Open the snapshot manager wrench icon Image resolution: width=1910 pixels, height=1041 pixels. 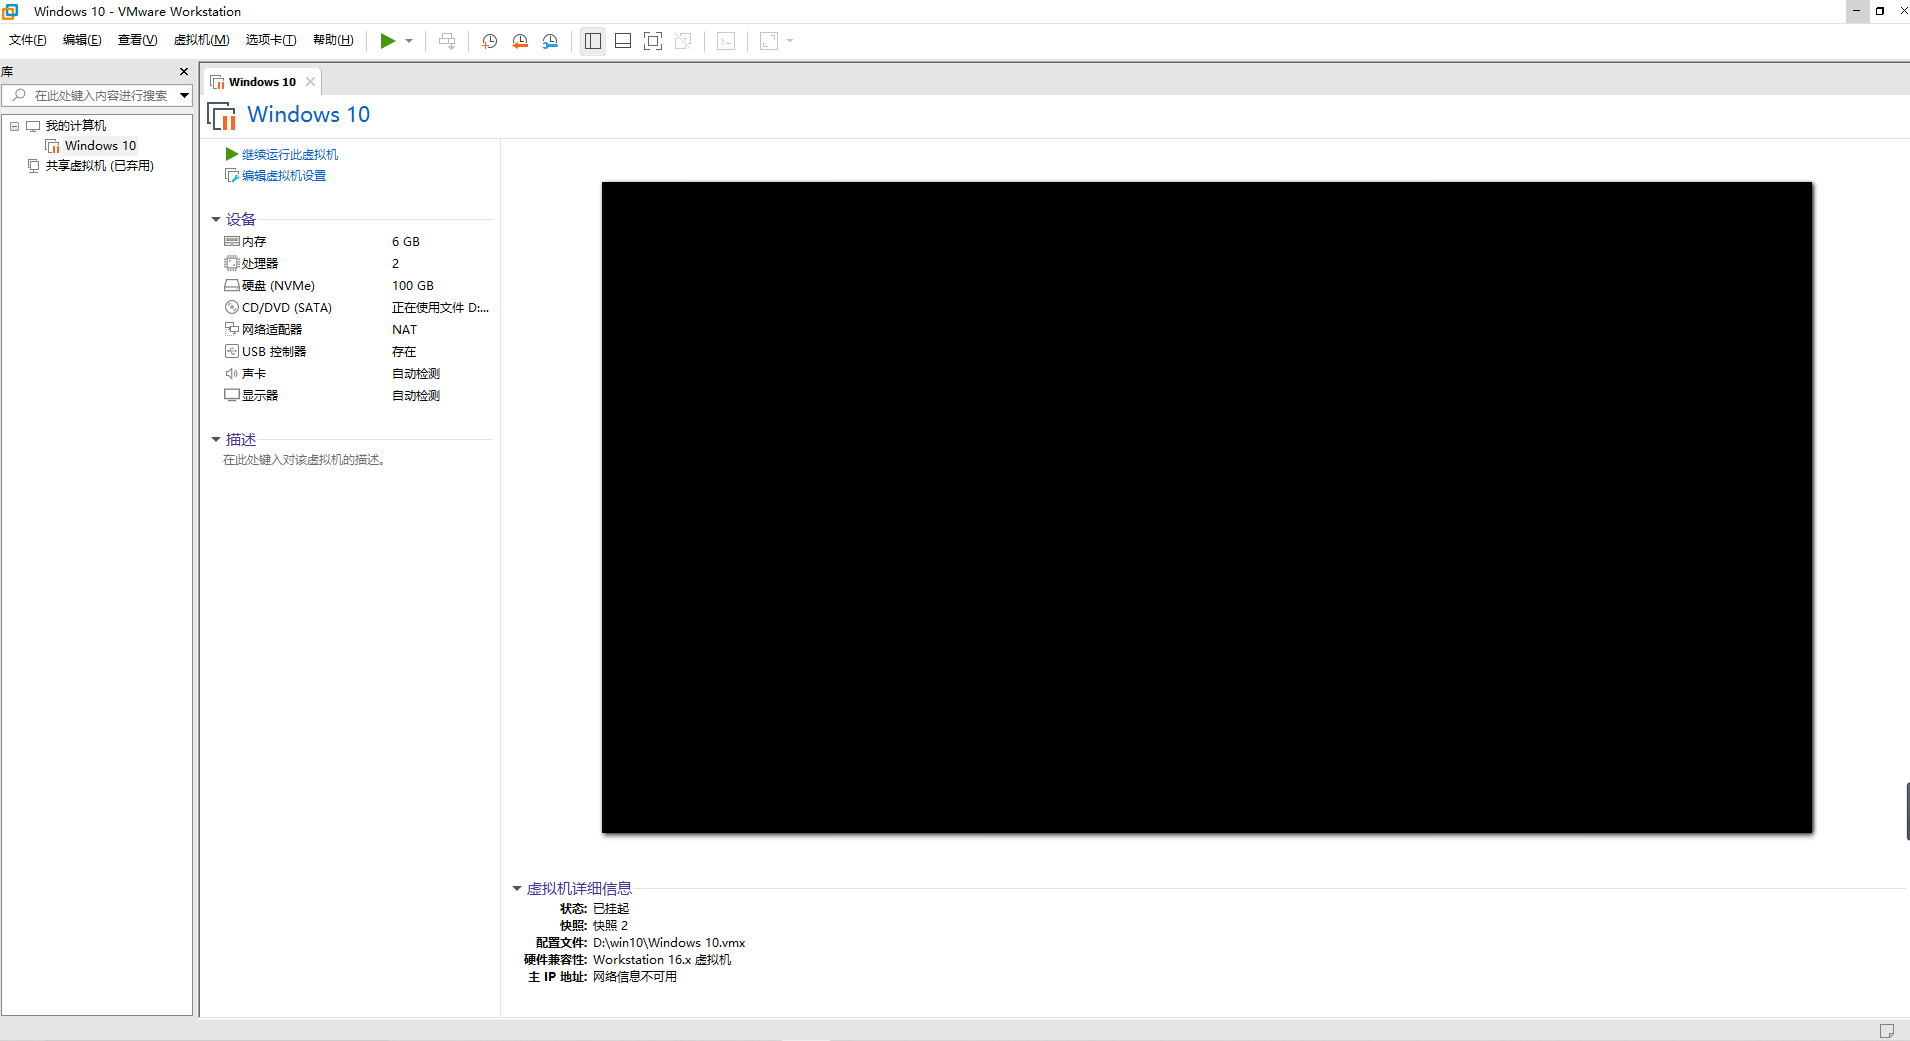tap(550, 41)
